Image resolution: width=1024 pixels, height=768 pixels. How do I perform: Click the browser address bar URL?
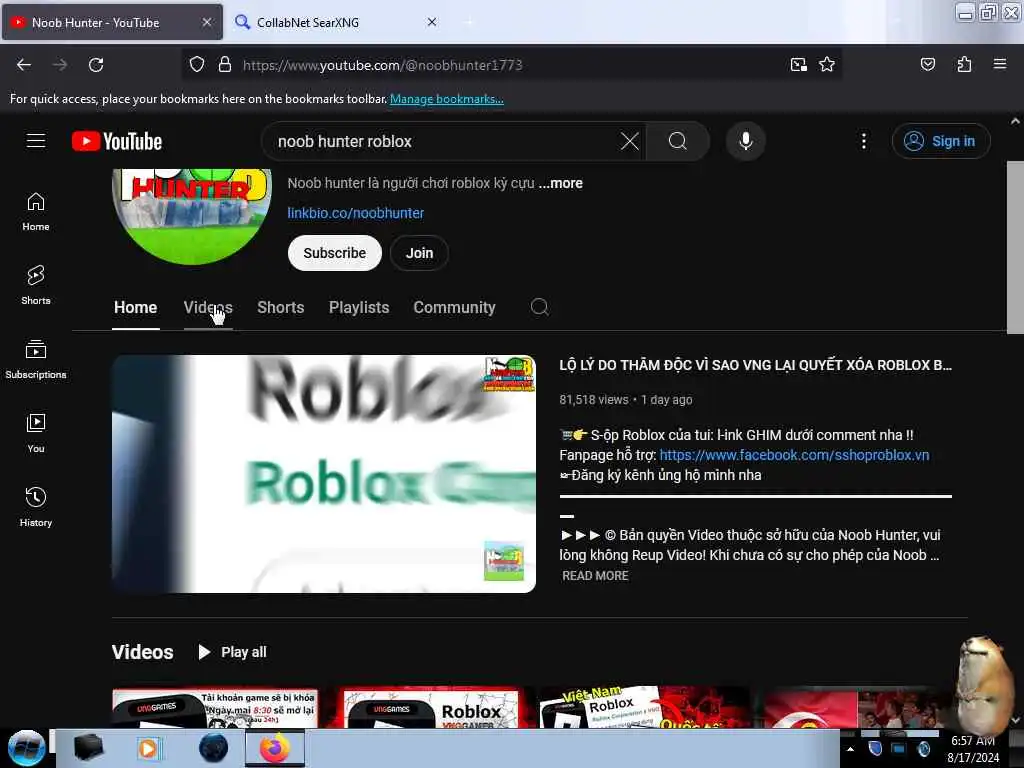click(x=383, y=65)
